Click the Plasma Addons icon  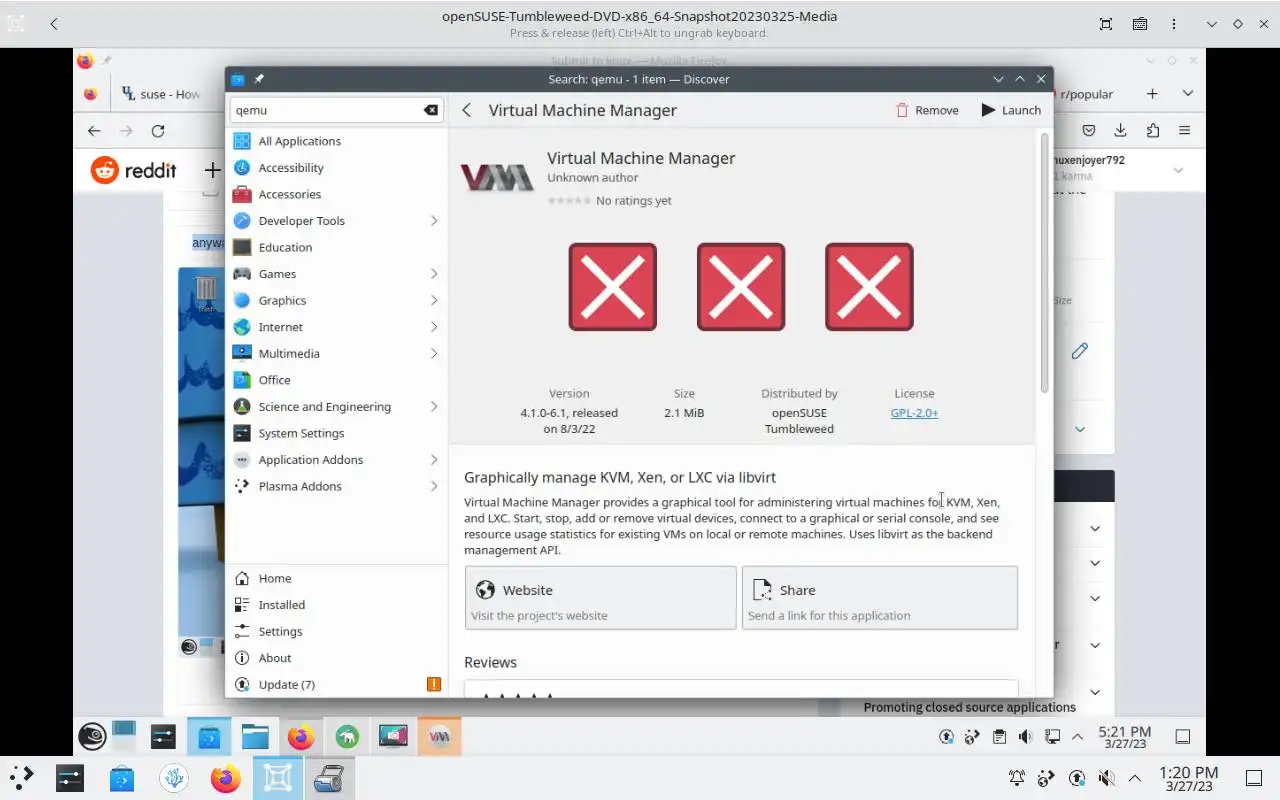241,486
